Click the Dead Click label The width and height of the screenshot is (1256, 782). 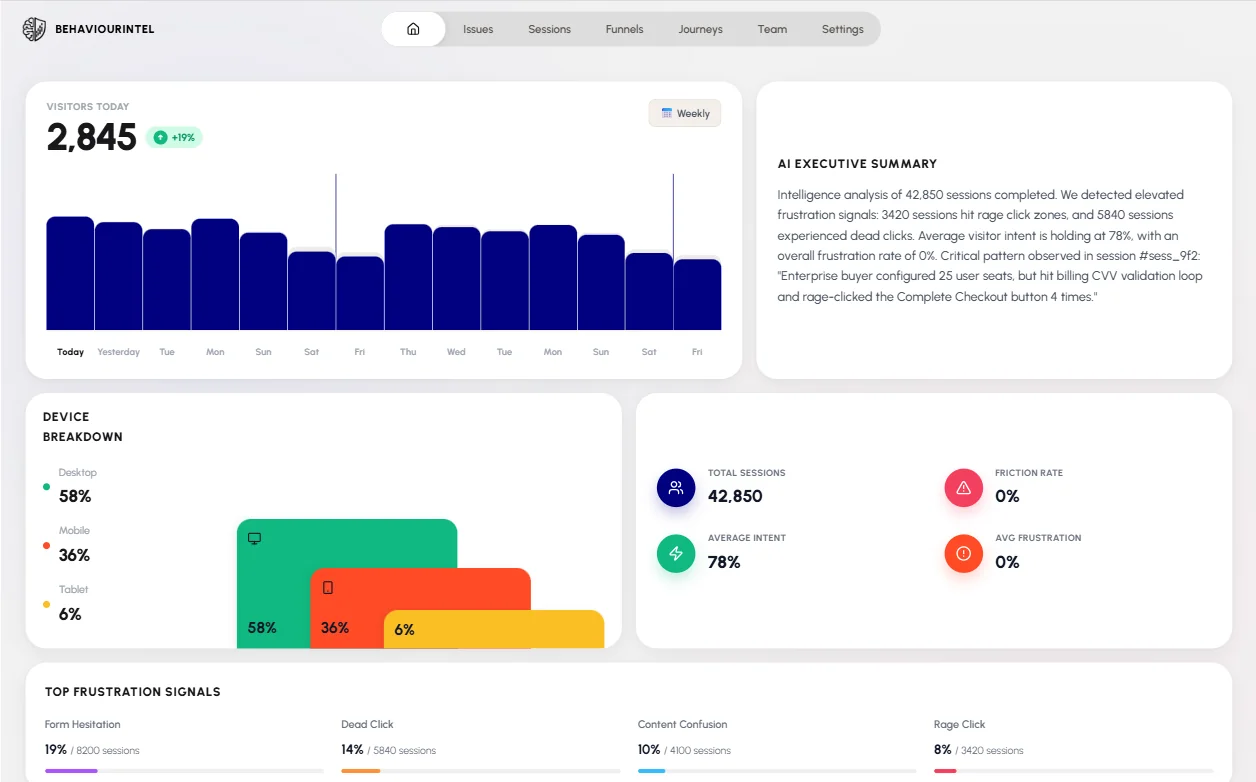tap(367, 724)
